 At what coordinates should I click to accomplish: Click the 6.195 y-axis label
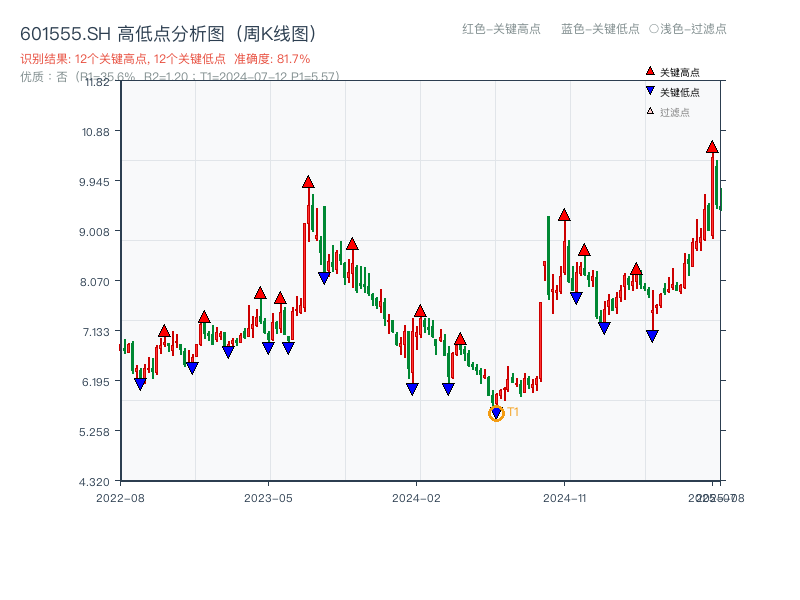(95, 382)
